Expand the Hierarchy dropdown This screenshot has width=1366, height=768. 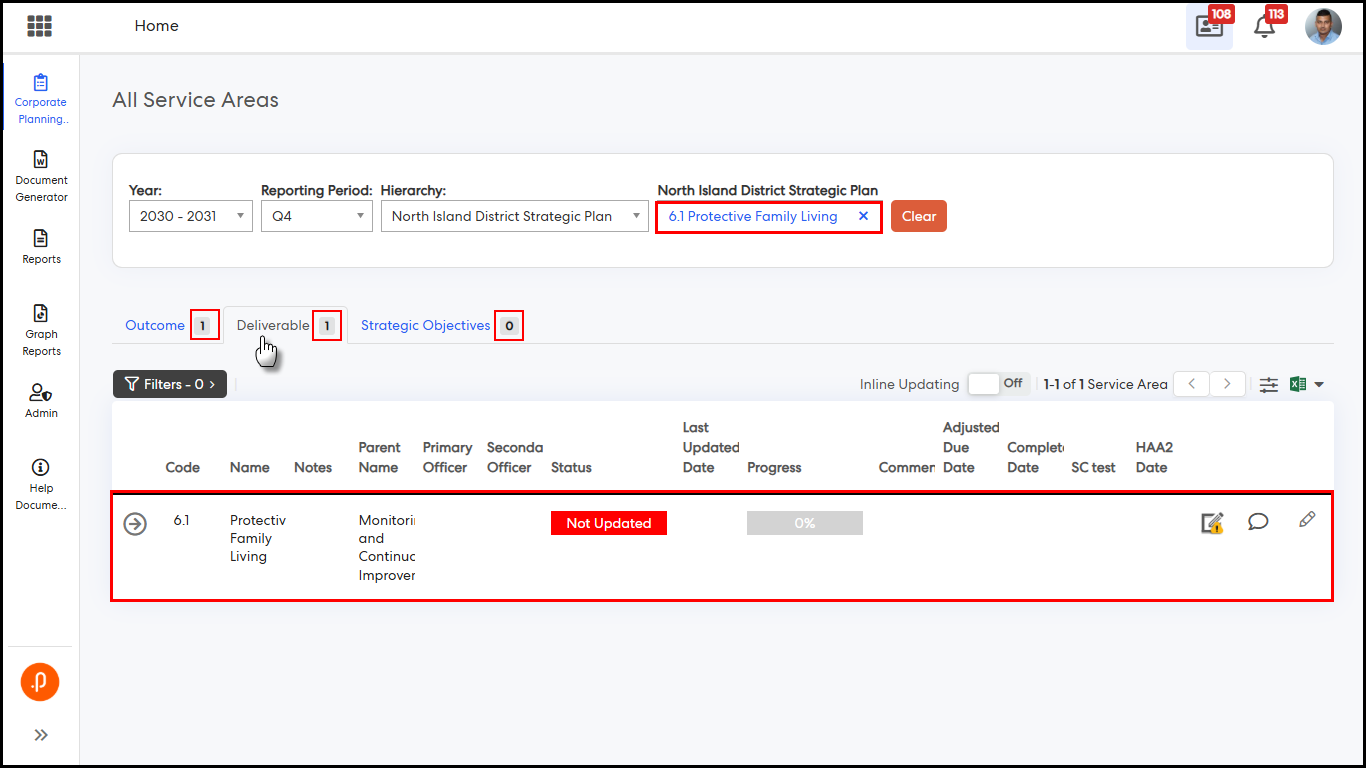click(x=514, y=216)
